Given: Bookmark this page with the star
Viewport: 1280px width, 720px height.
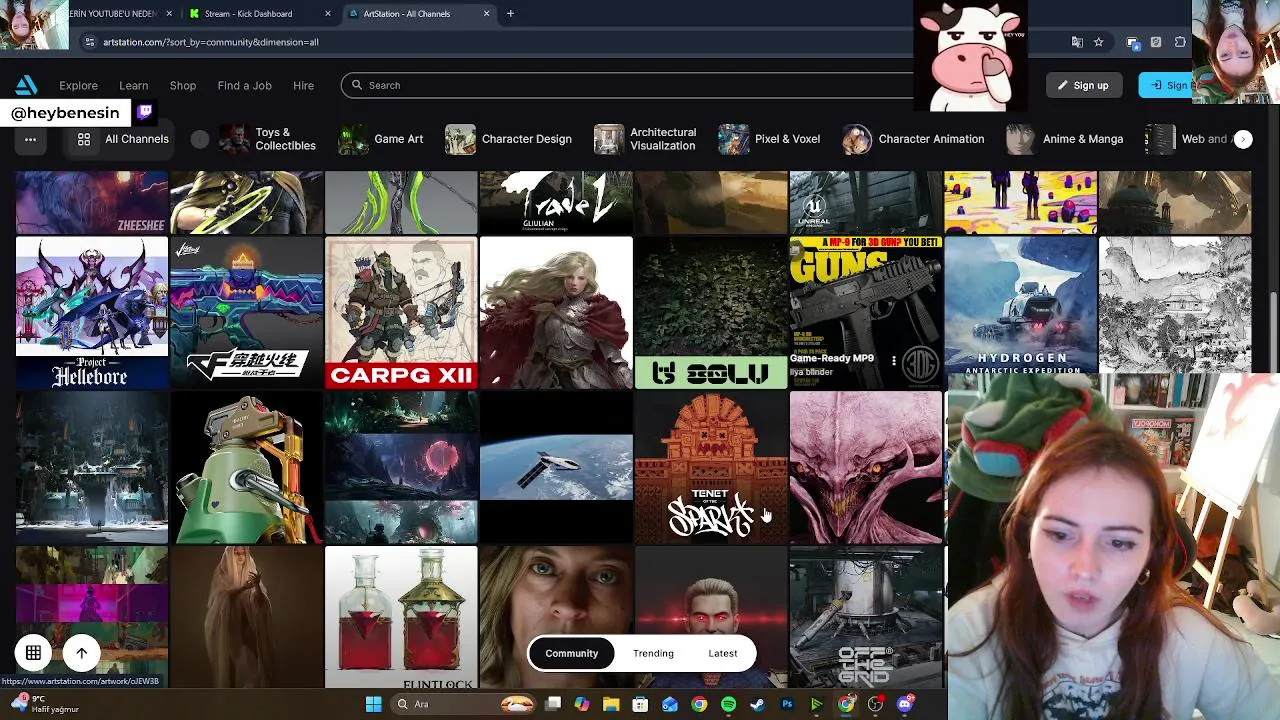Looking at the screenshot, I should [x=1098, y=42].
